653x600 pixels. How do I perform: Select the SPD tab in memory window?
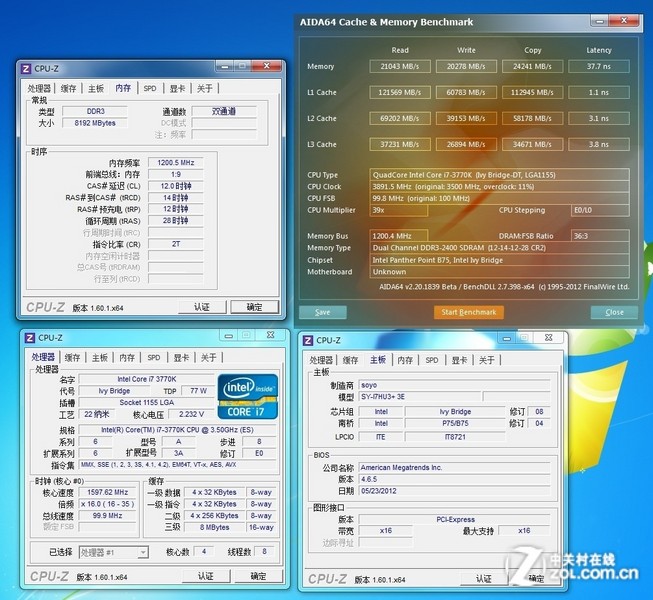(x=150, y=88)
